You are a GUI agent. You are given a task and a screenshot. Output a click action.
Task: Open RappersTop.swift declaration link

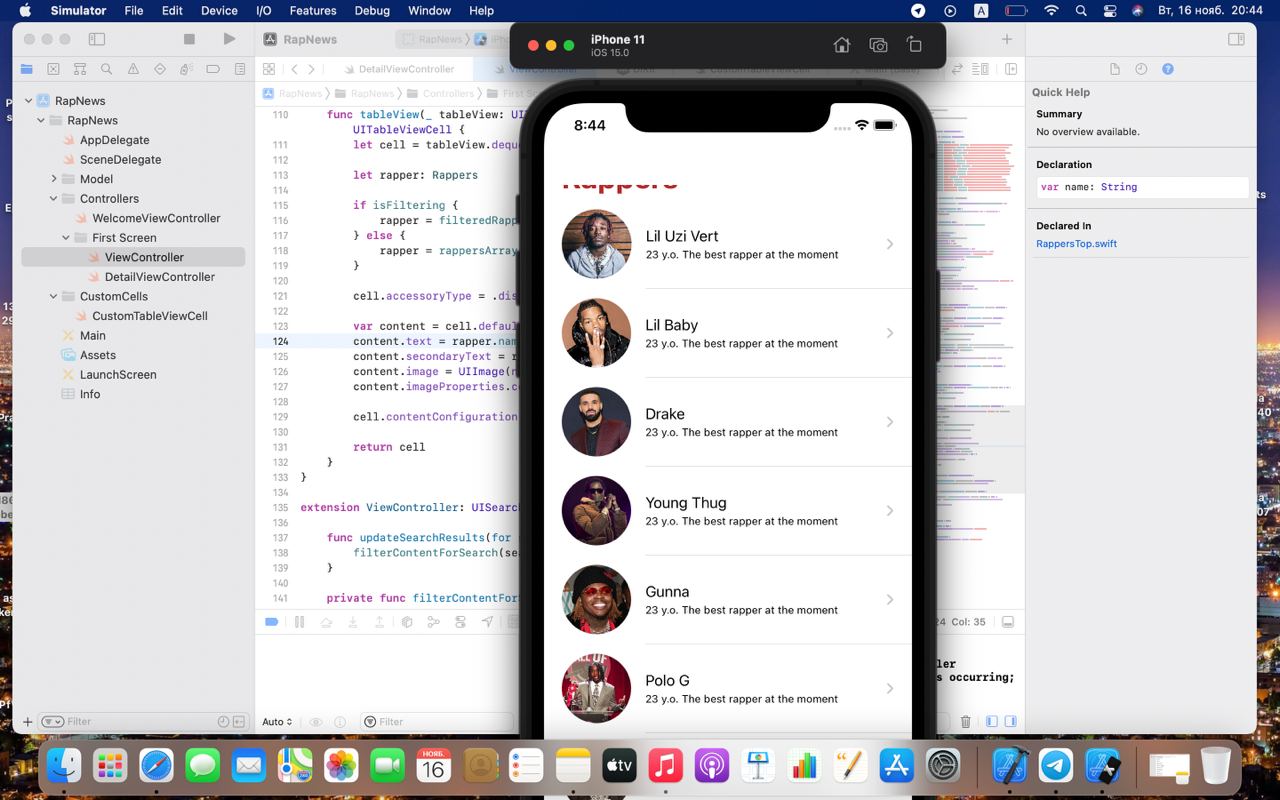click(1076, 244)
